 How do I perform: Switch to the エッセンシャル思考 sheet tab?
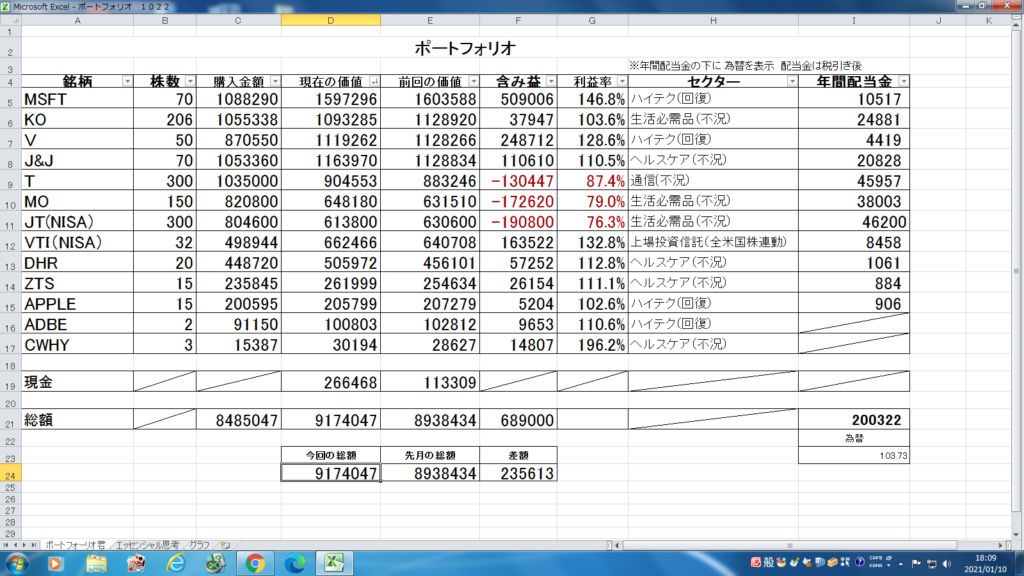click(147, 545)
